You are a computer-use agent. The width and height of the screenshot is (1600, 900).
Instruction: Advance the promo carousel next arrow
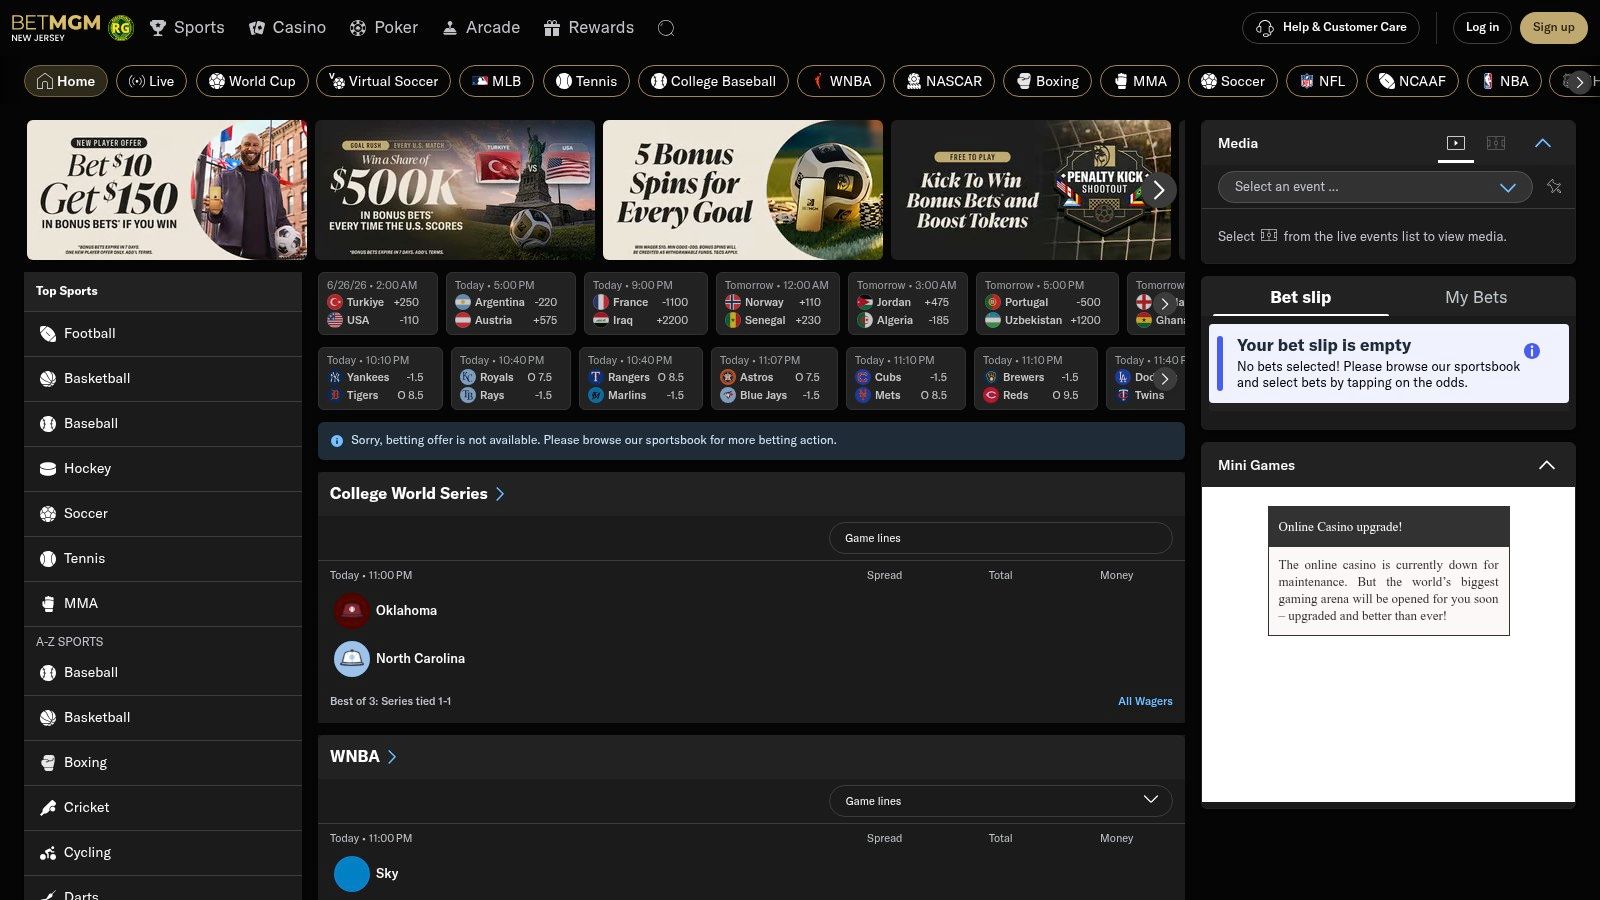point(1159,189)
